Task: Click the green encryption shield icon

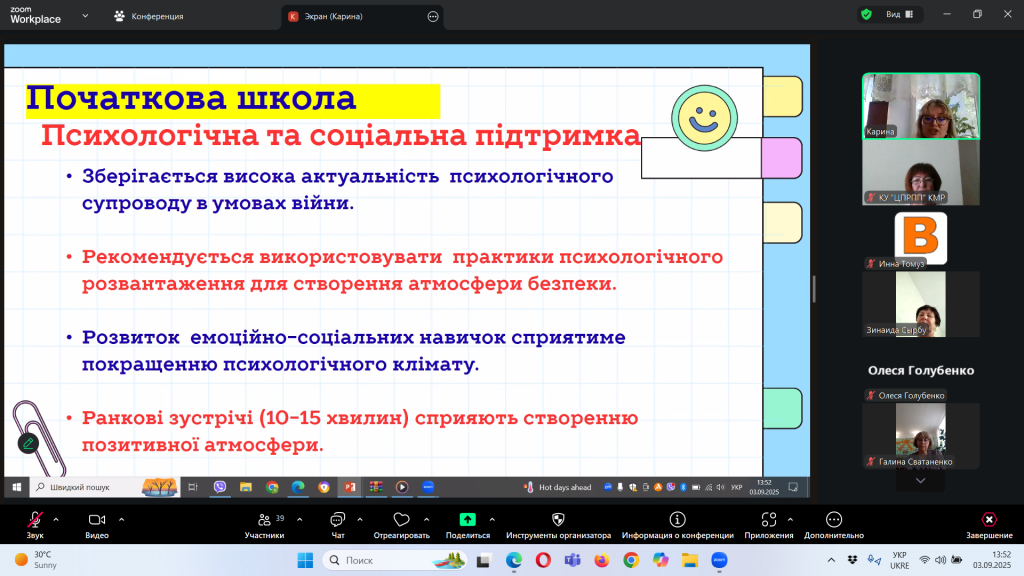Action: (x=865, y=15)
